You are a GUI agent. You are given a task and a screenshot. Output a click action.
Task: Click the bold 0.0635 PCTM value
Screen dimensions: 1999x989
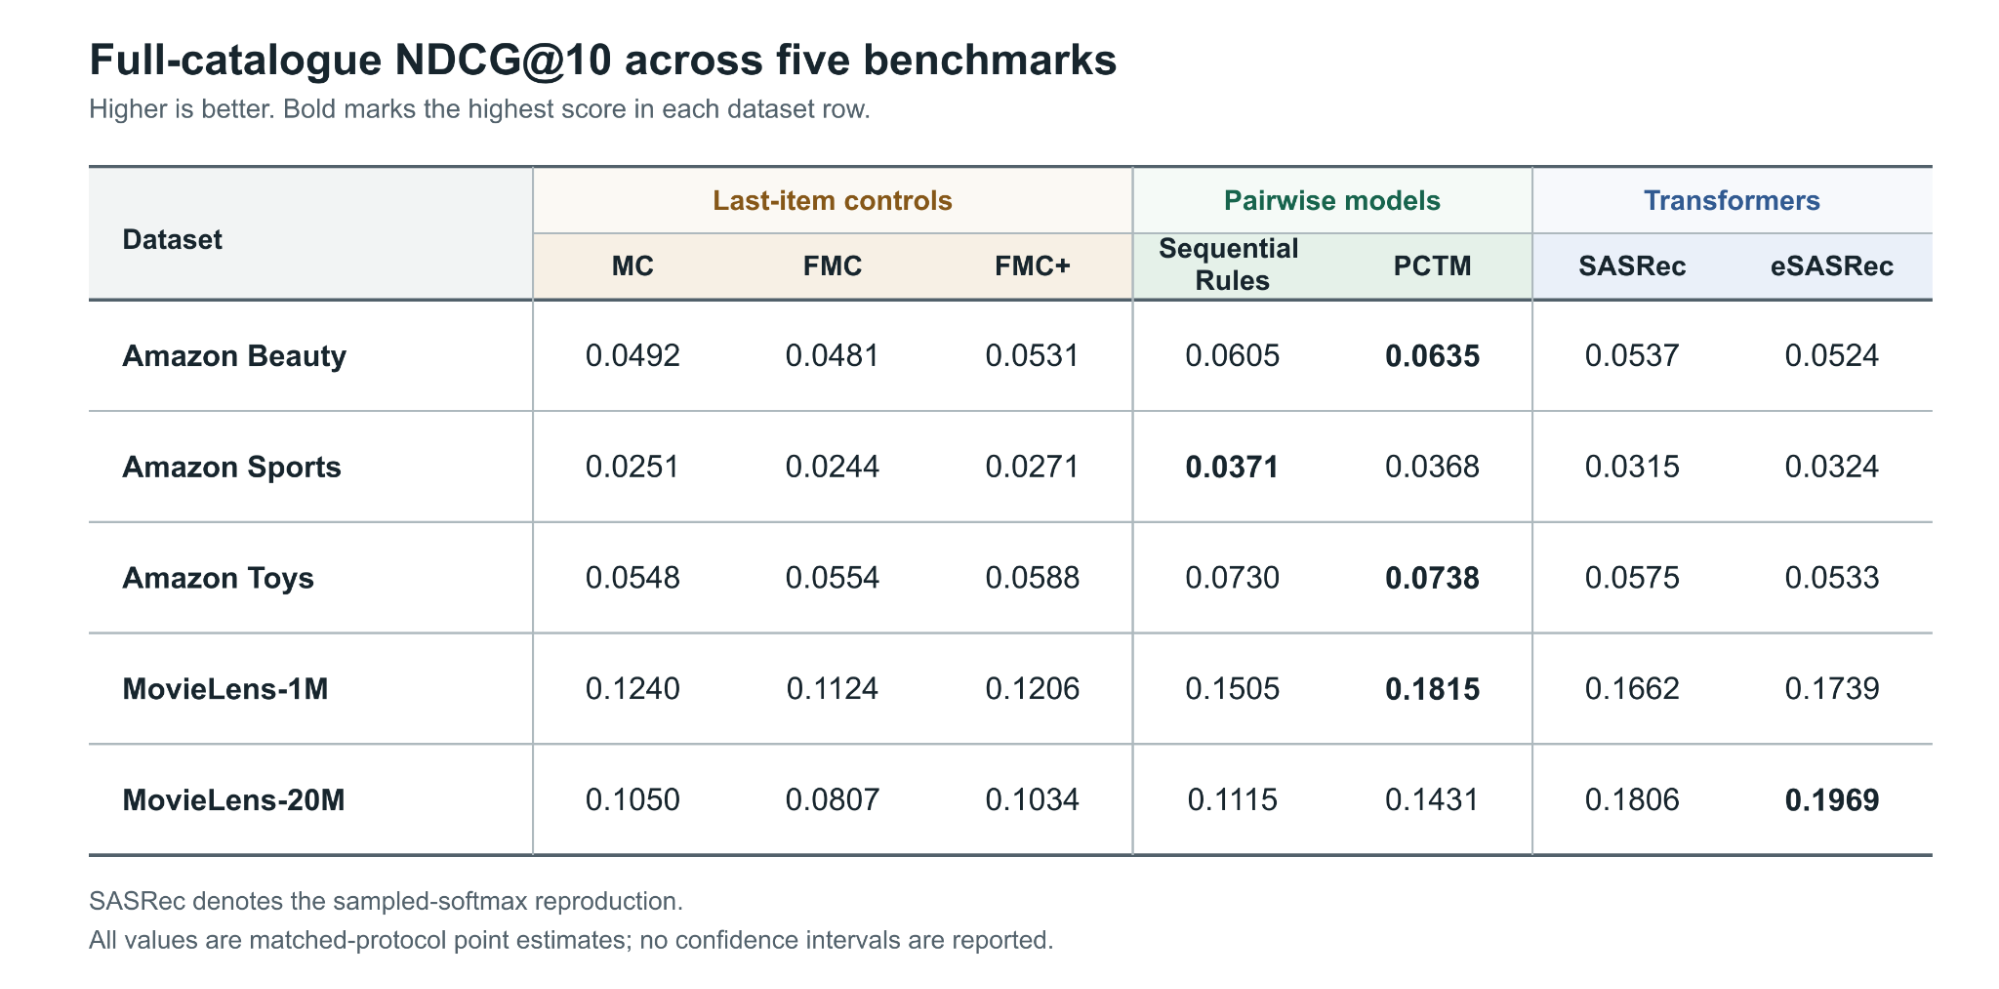pos(1432,356)
